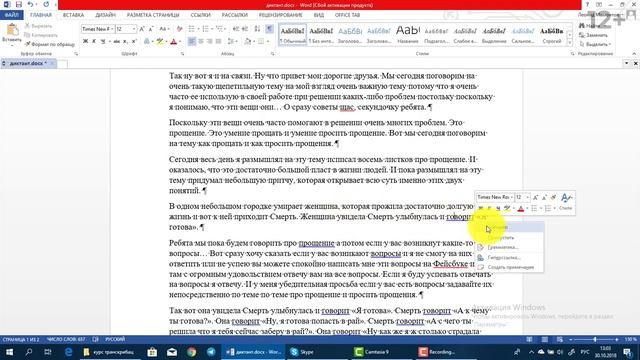Switch to the РАЗМЕТКА СТРАНИЦЫ tab

click(x=153, y=15)
